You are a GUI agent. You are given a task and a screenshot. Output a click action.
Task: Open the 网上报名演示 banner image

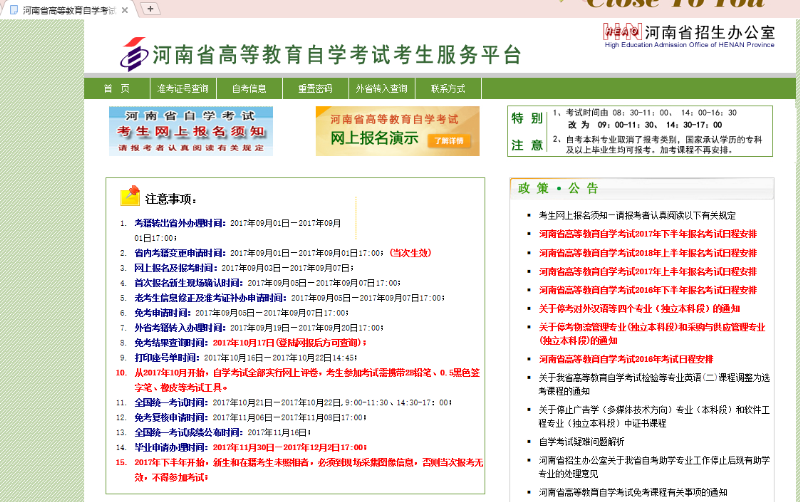pyautogui.click(x=397, y=131)
